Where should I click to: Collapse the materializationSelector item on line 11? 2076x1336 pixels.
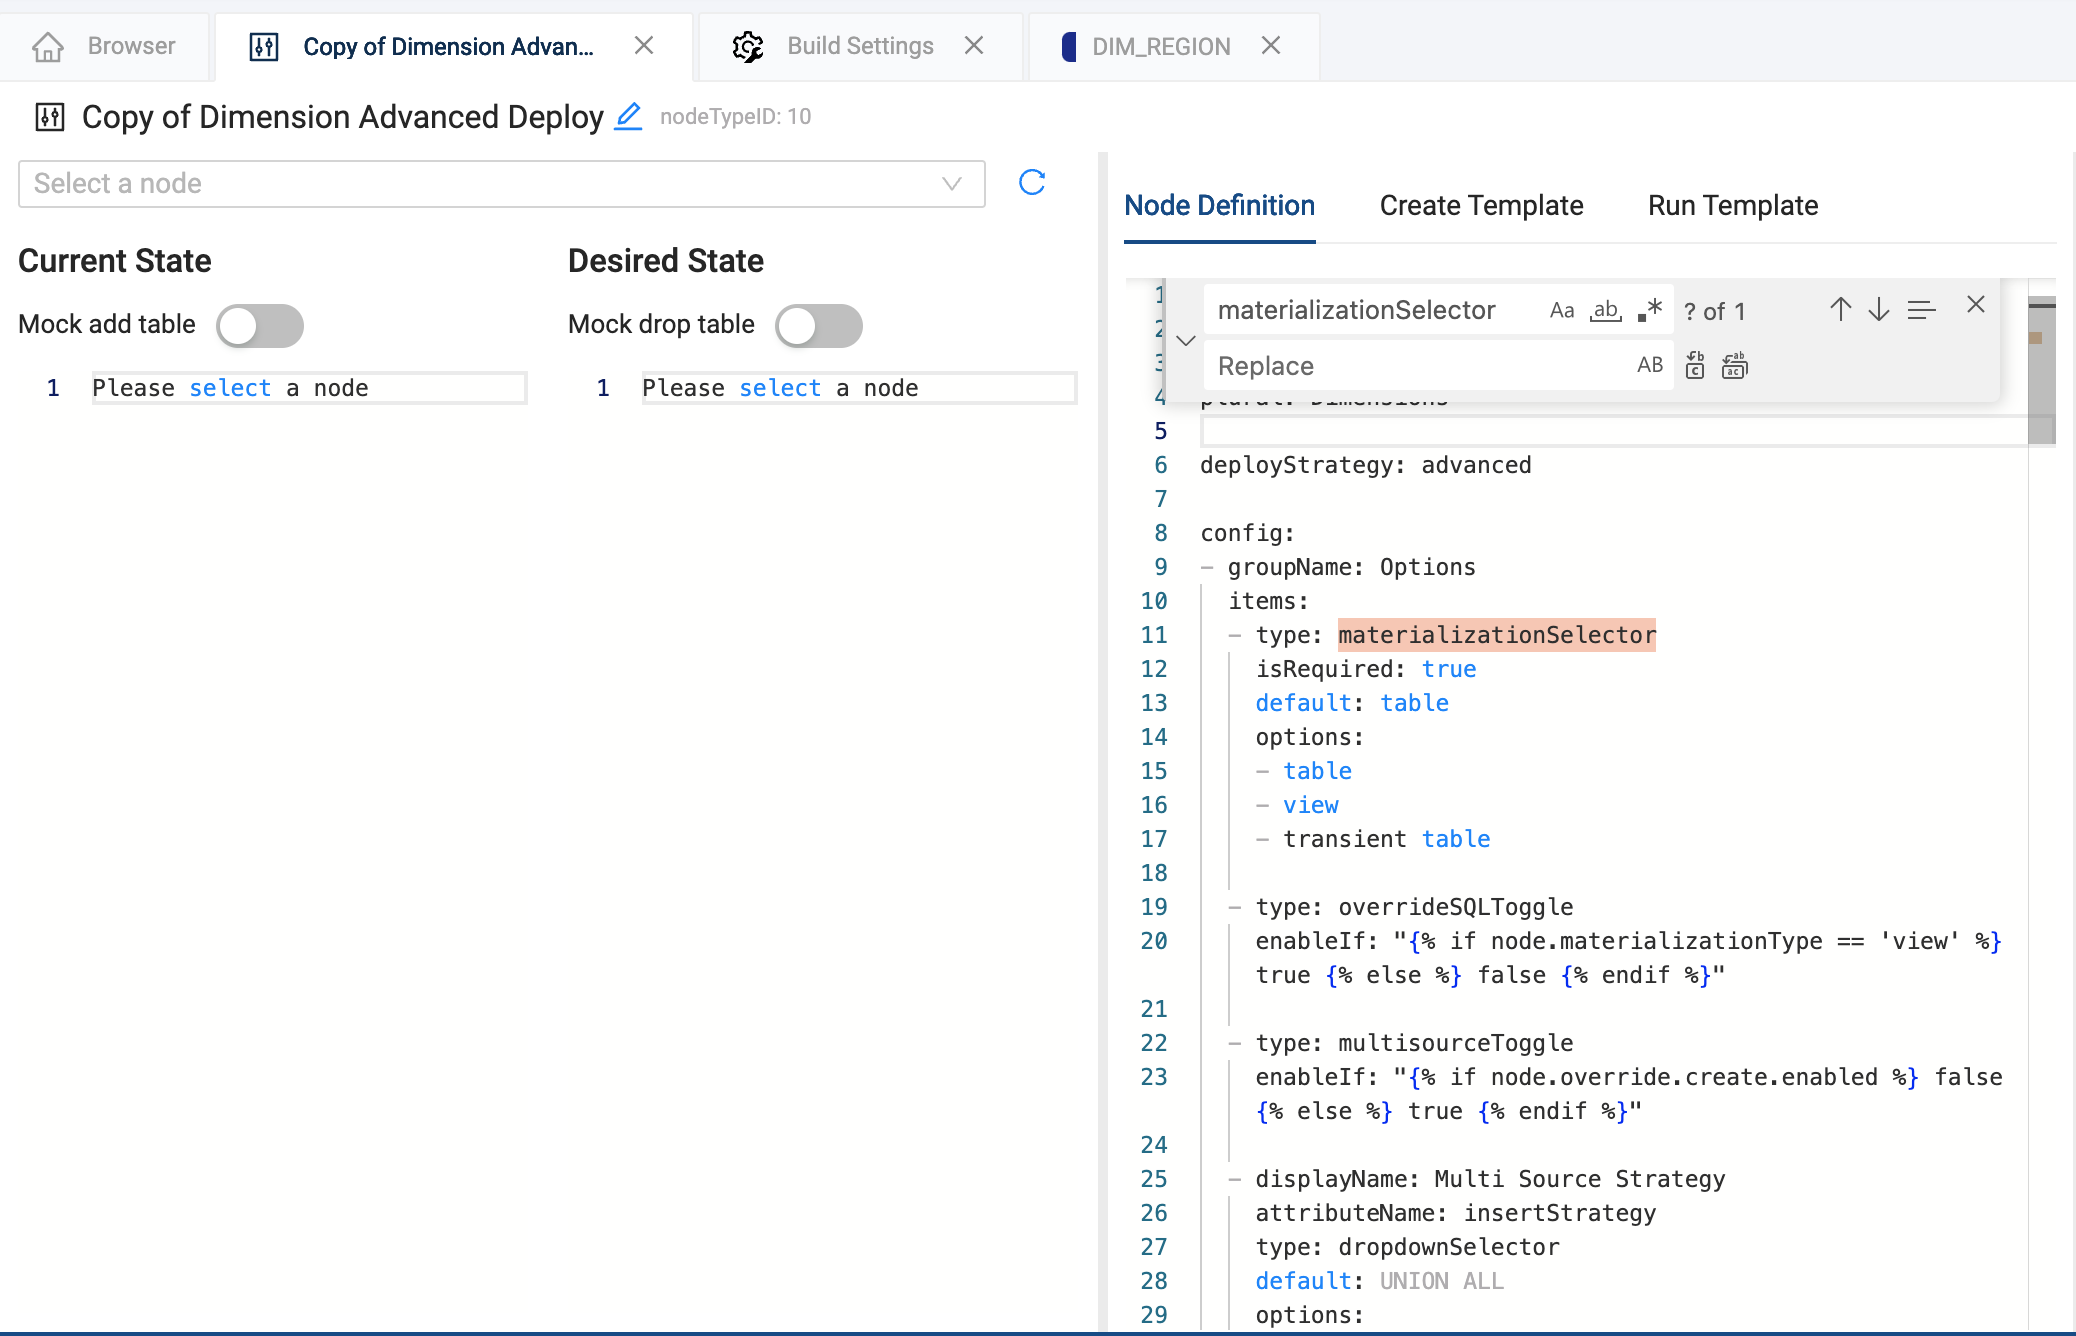(1236, 636)
